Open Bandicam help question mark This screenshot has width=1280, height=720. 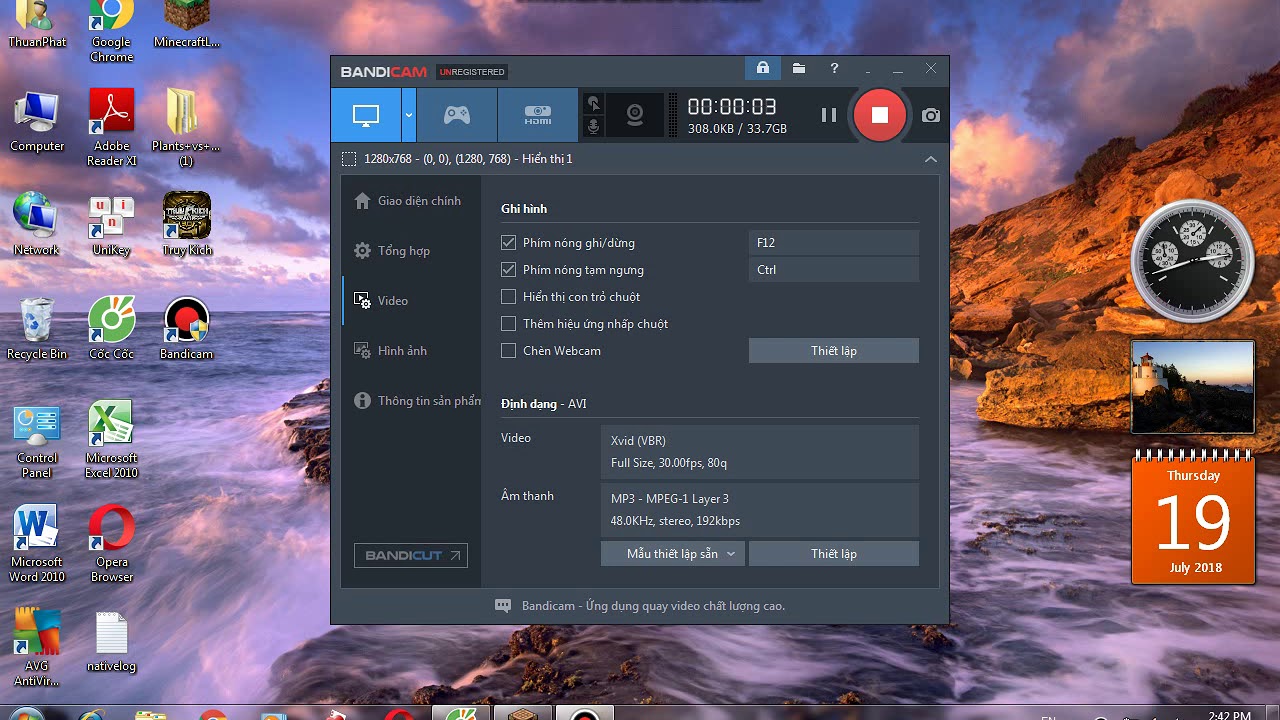tap(834, 68)
